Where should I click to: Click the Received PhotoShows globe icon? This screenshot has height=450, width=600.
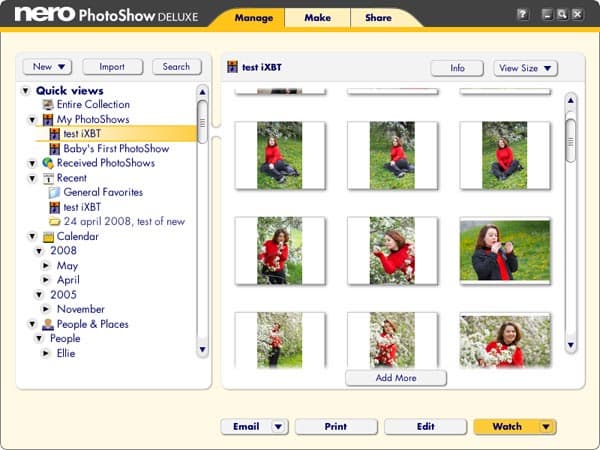click(x=48, y=163)
